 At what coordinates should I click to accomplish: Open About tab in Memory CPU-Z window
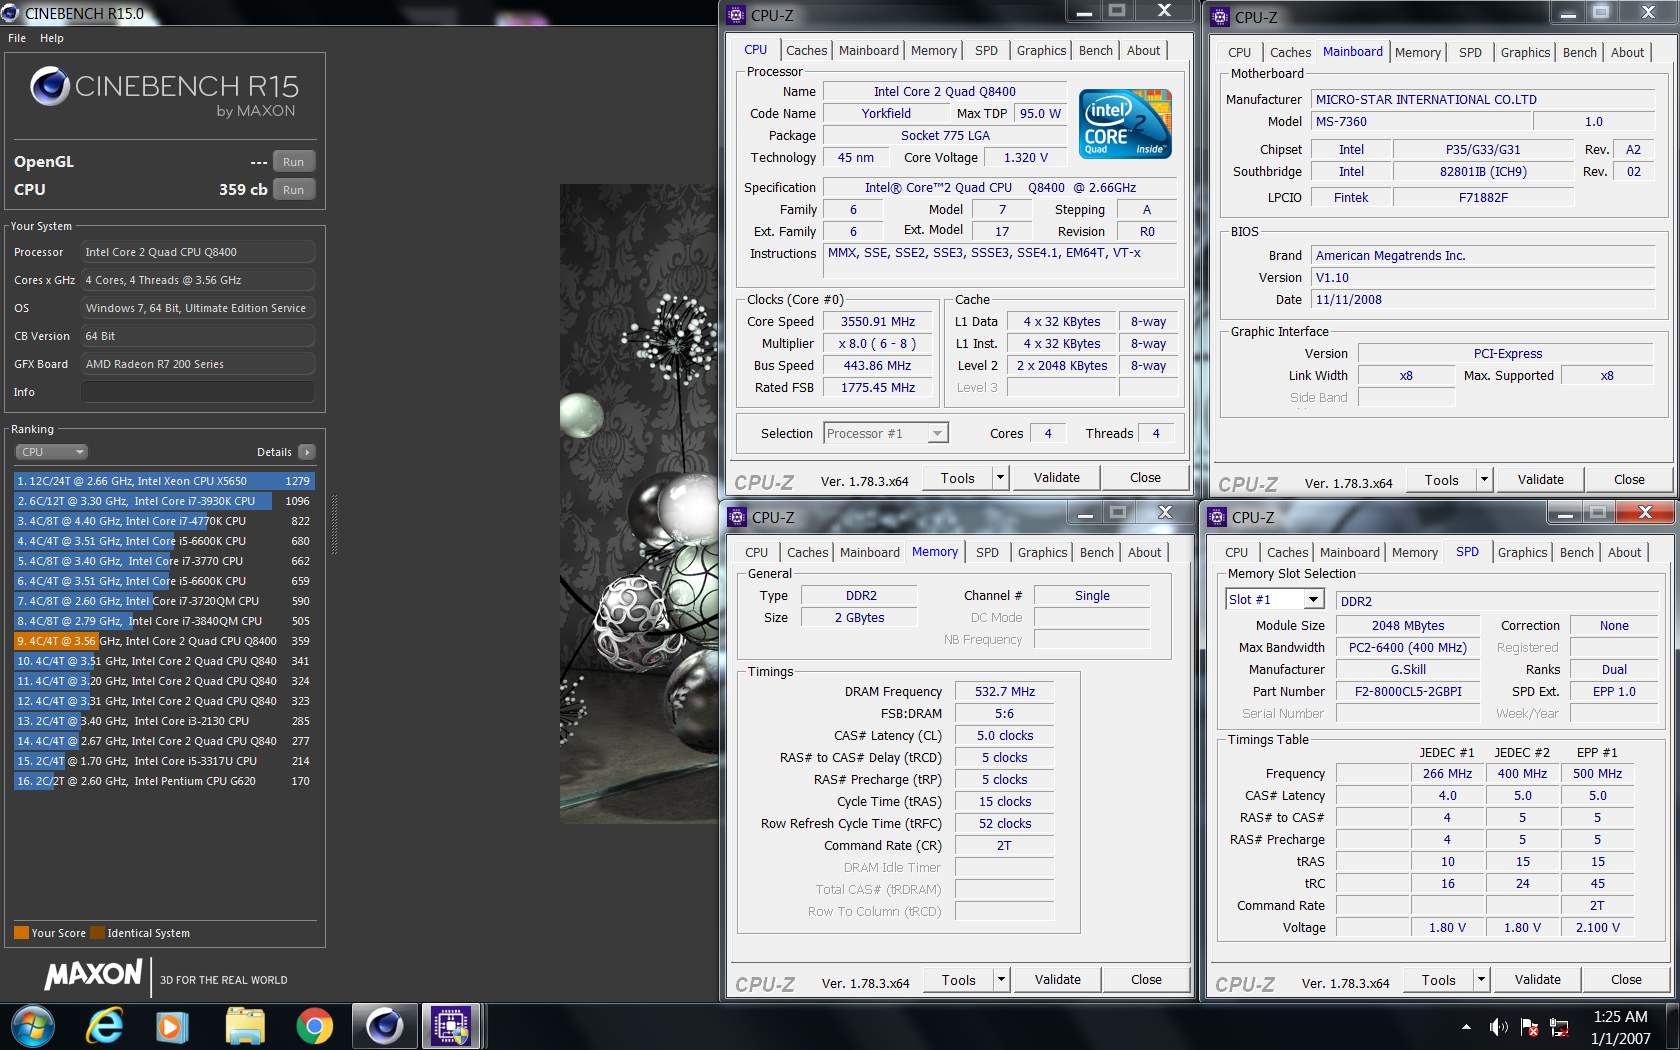pos(1145,553)
